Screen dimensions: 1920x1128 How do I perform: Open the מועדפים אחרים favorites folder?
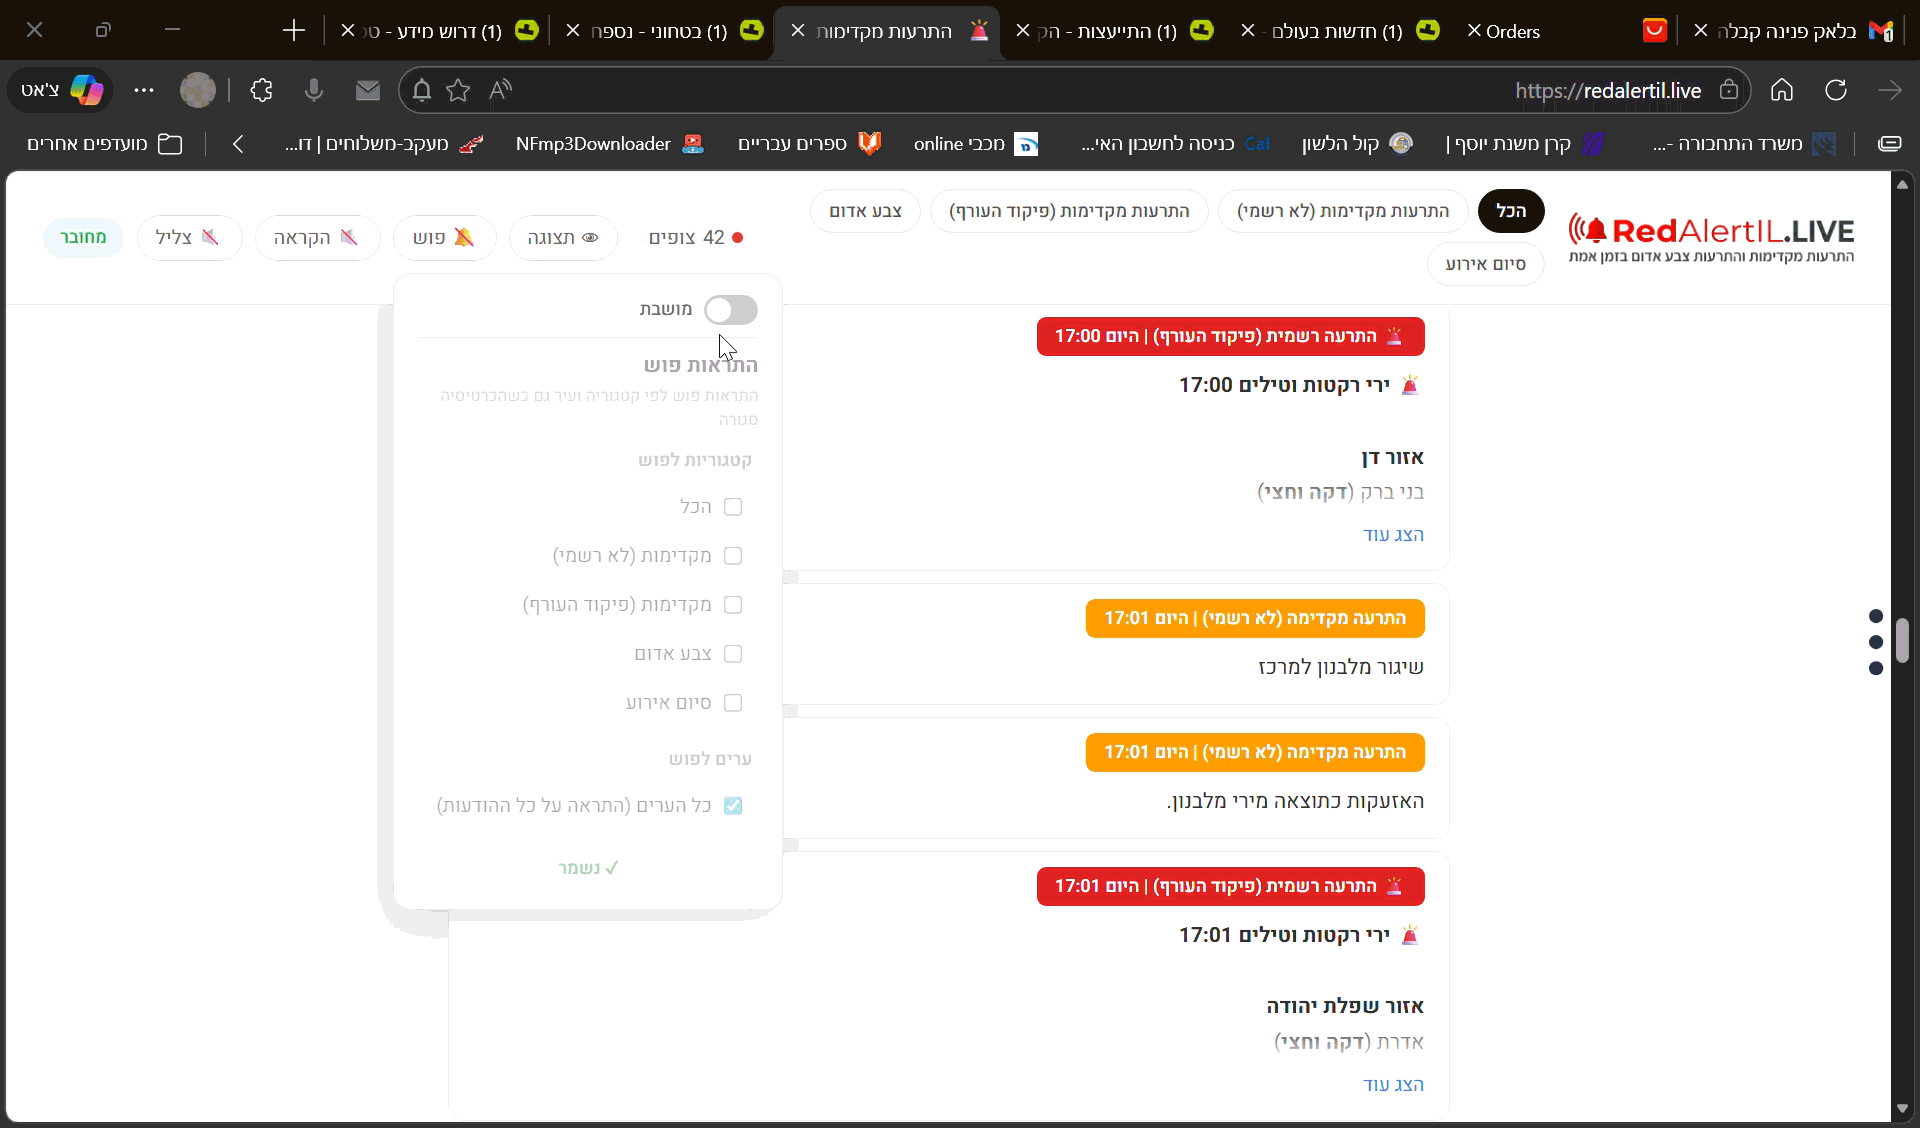[x=100, y=144]
